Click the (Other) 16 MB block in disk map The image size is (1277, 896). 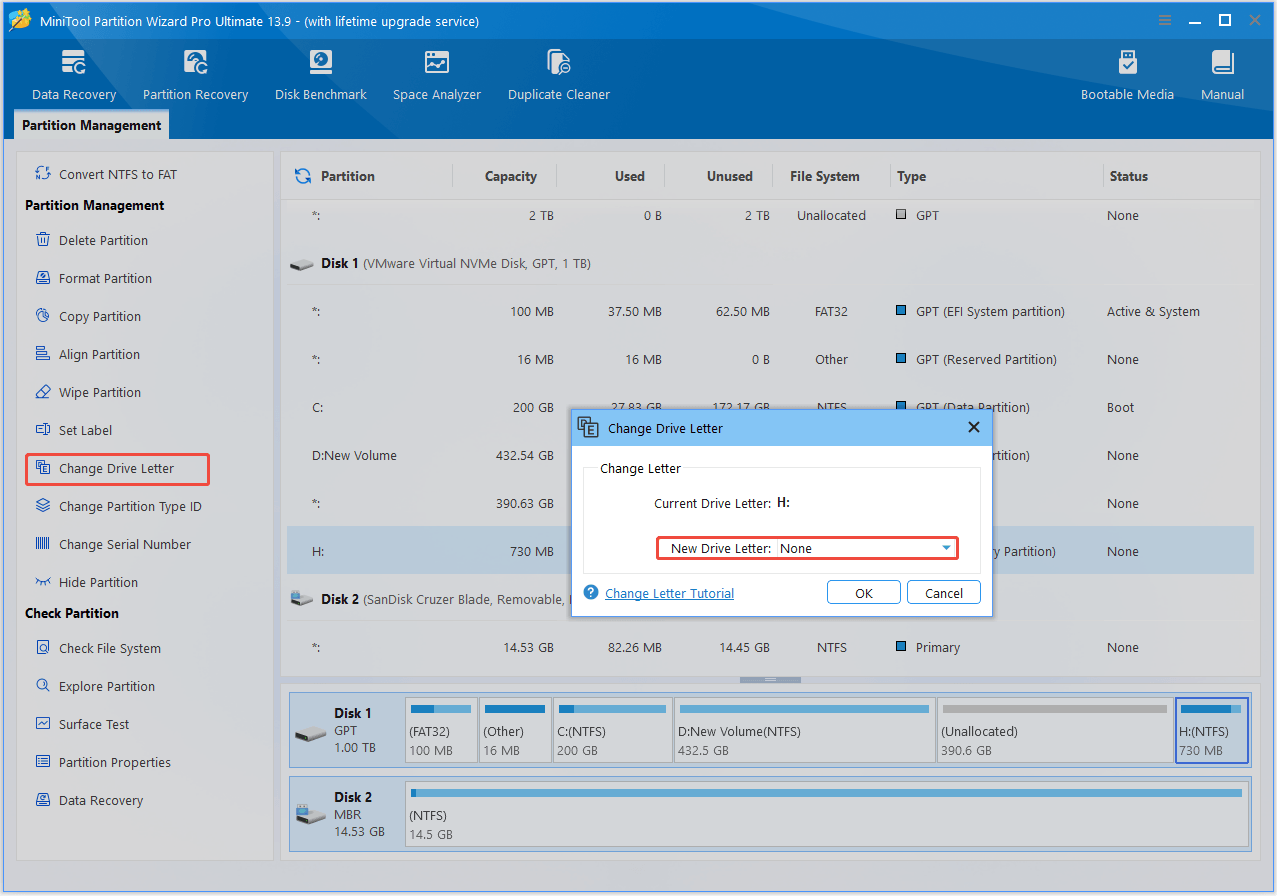click(515, 730)
